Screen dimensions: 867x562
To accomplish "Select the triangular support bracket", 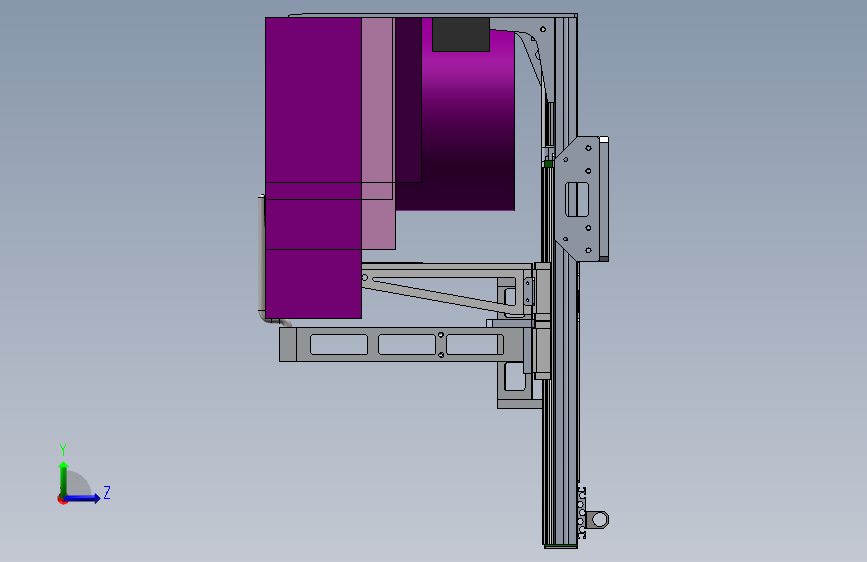I will pos(442,288).
